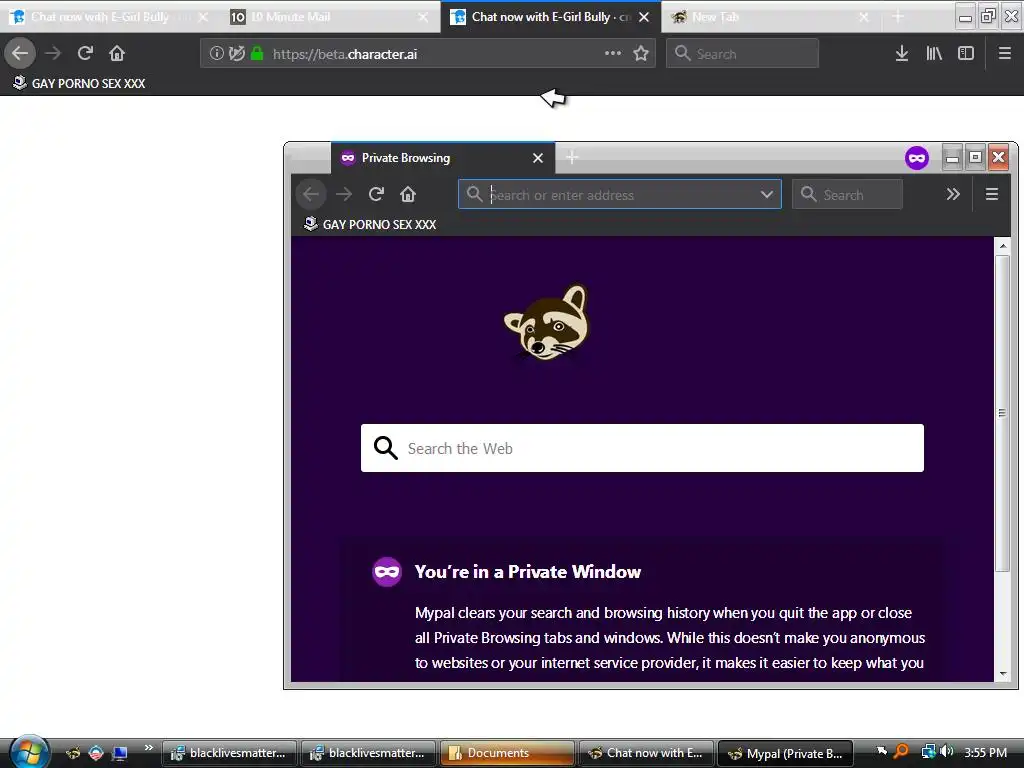Go home in the Private Browsing window

click(408, 194)
